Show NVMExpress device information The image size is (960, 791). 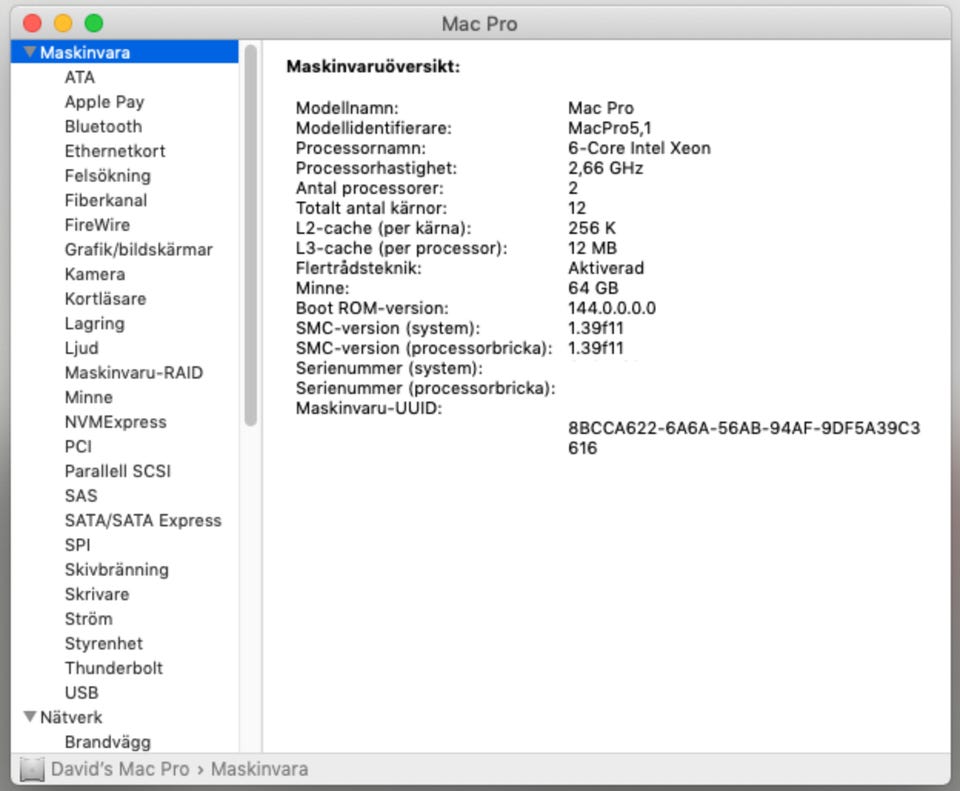(x=115, y=422)
